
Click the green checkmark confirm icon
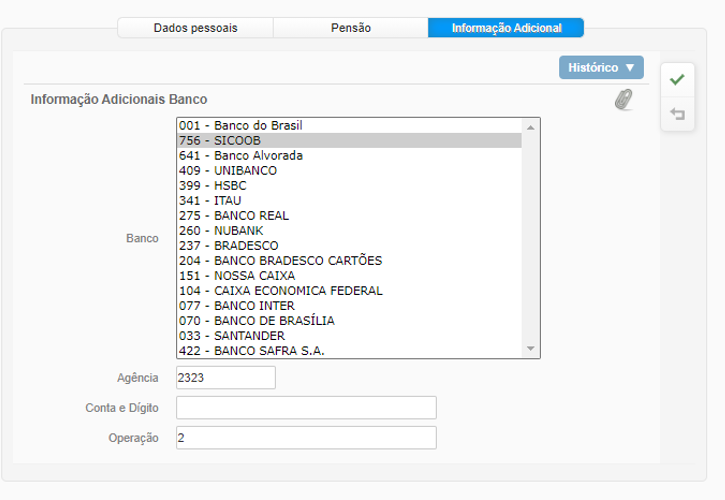point(677,79)
